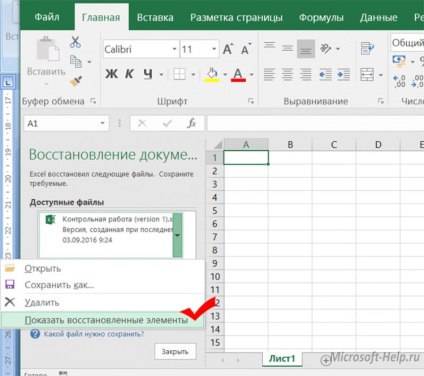
Task: Open the font size 11 dropdown
Action: click(214, 49)
